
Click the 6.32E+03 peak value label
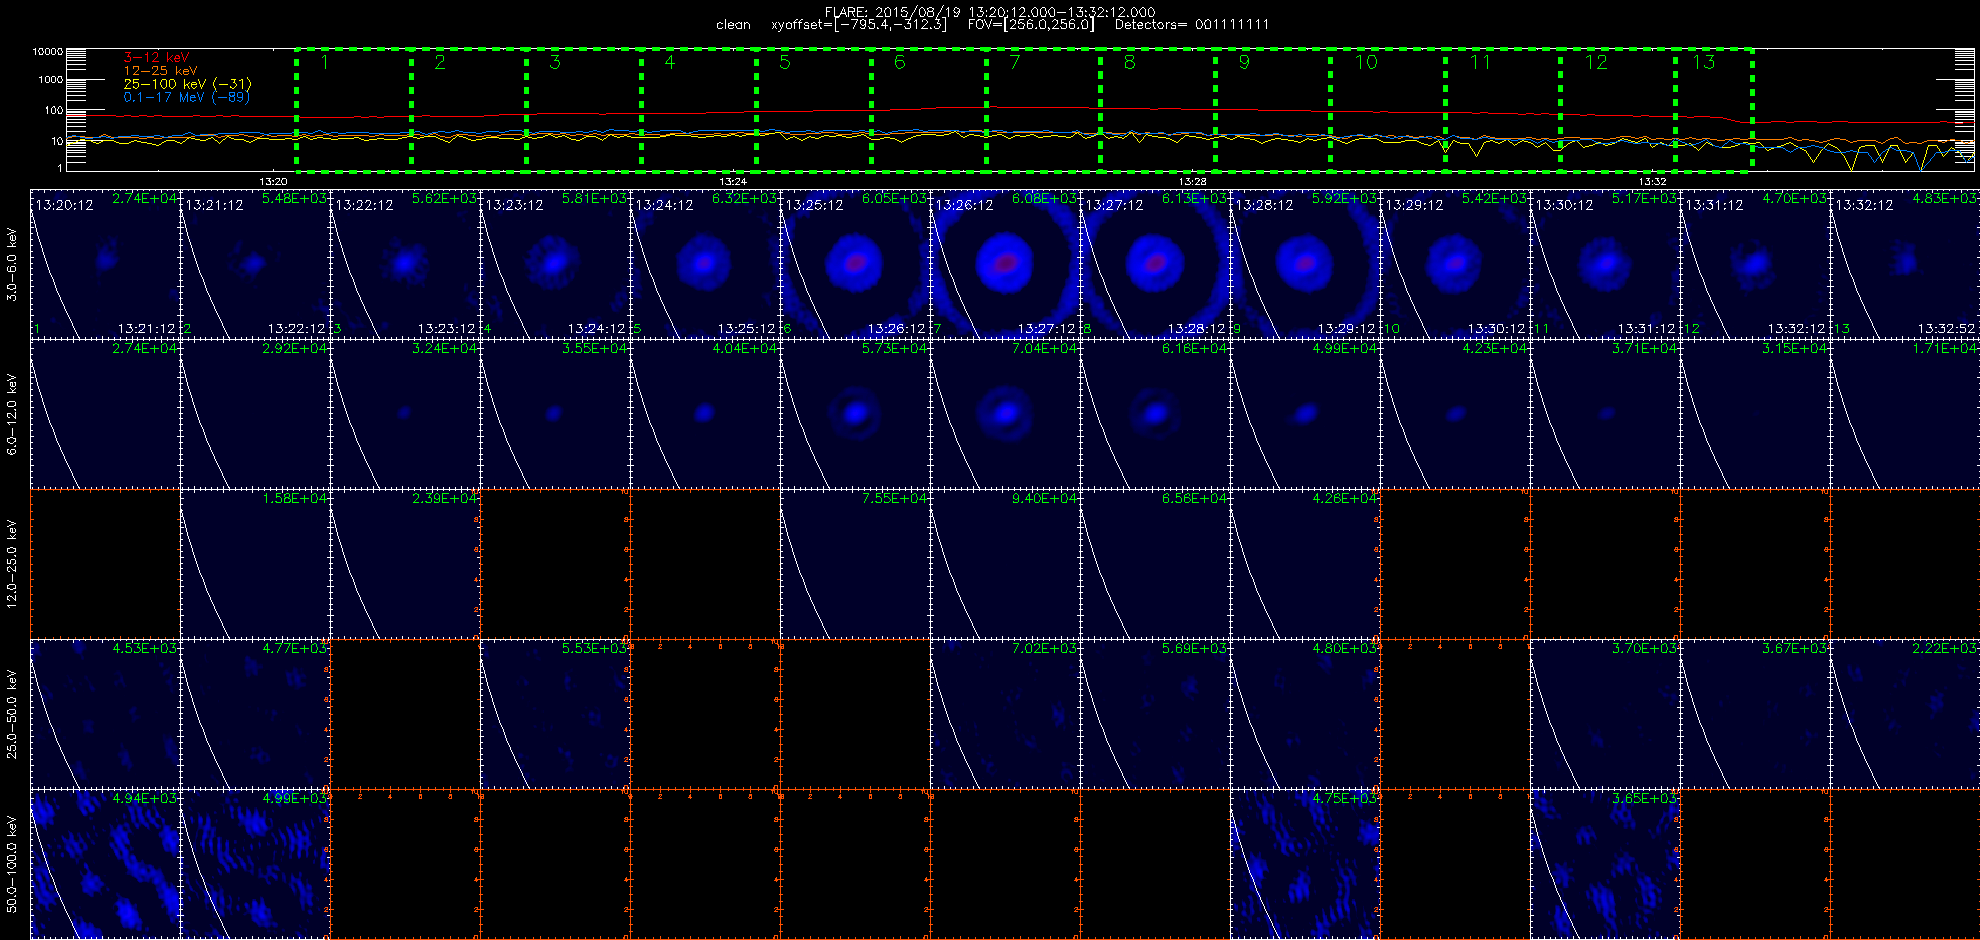click(745, 198)
